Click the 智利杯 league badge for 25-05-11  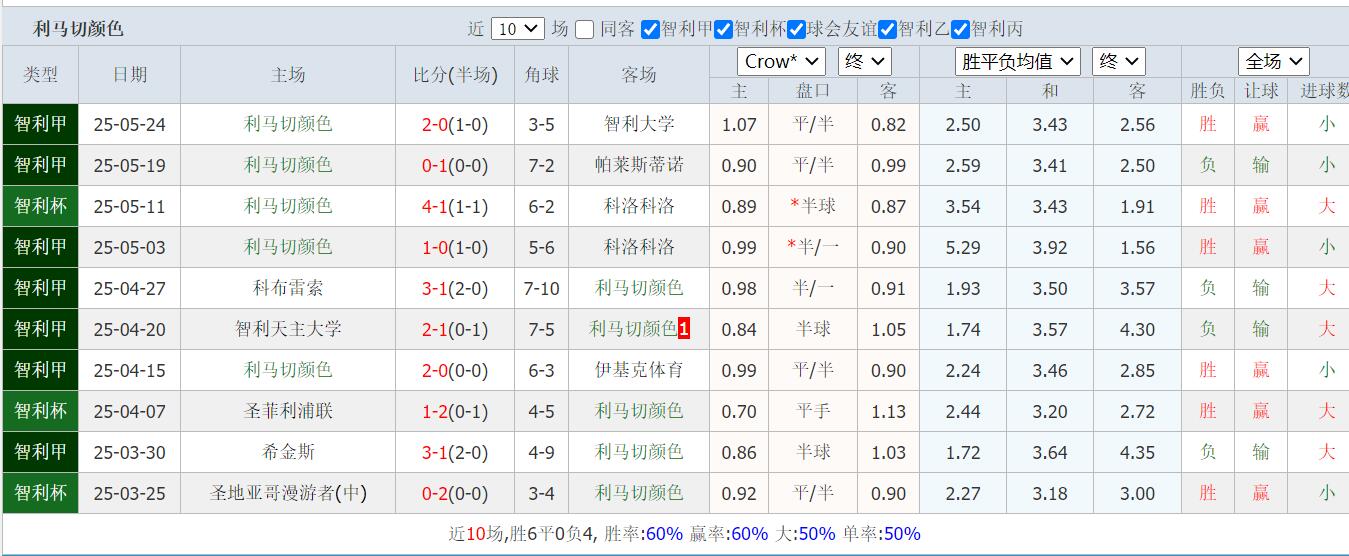point(40,206)
